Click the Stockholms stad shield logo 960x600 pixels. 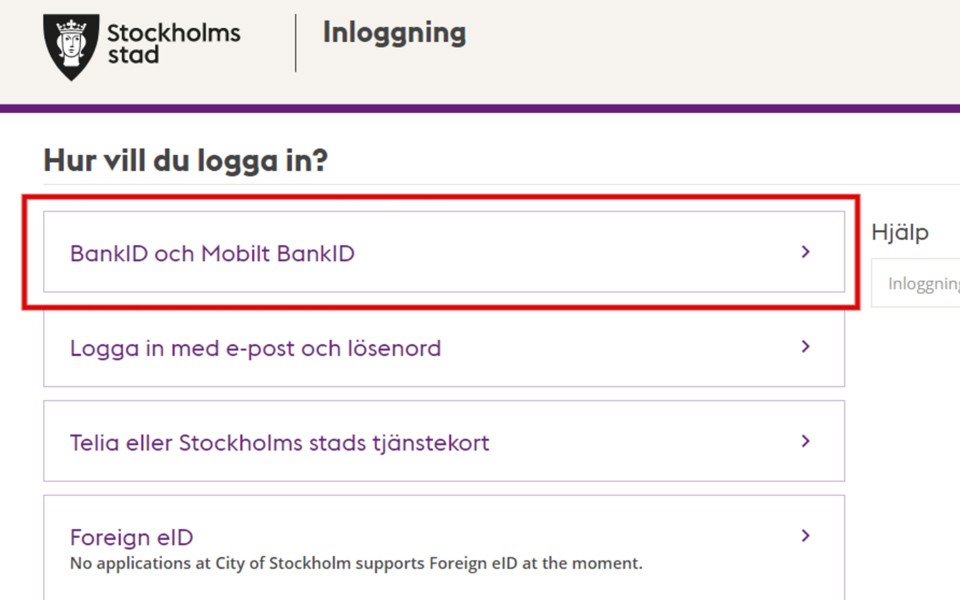[71, 46]
